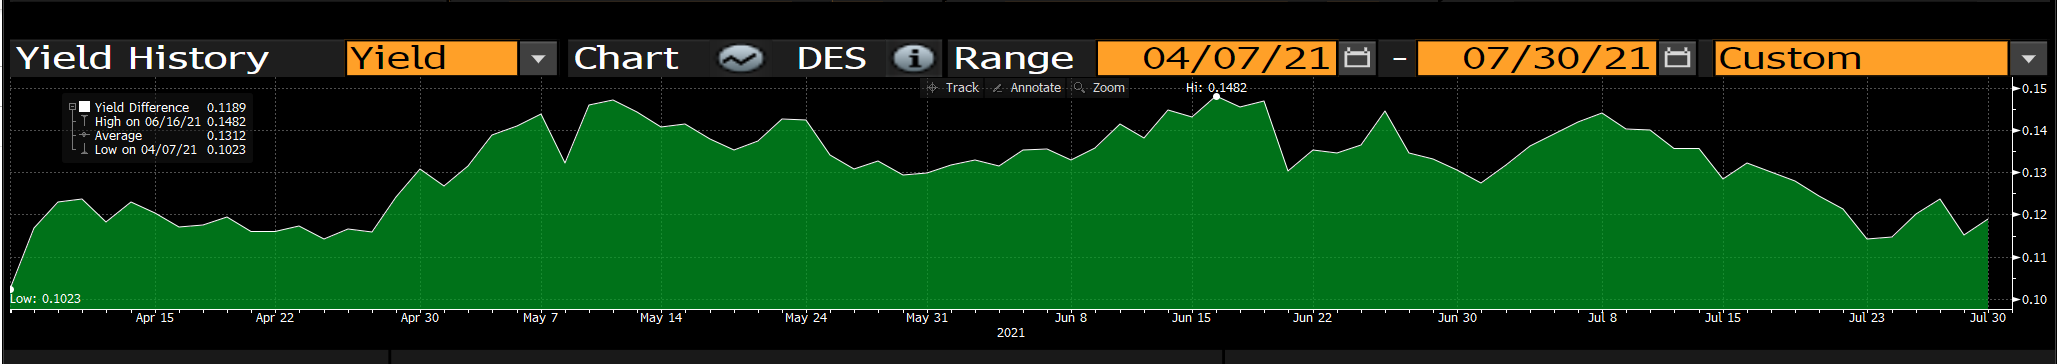Click the 0.14 y-axis value
Viewport: 2057px width, 364px height.
[2034, 130]
